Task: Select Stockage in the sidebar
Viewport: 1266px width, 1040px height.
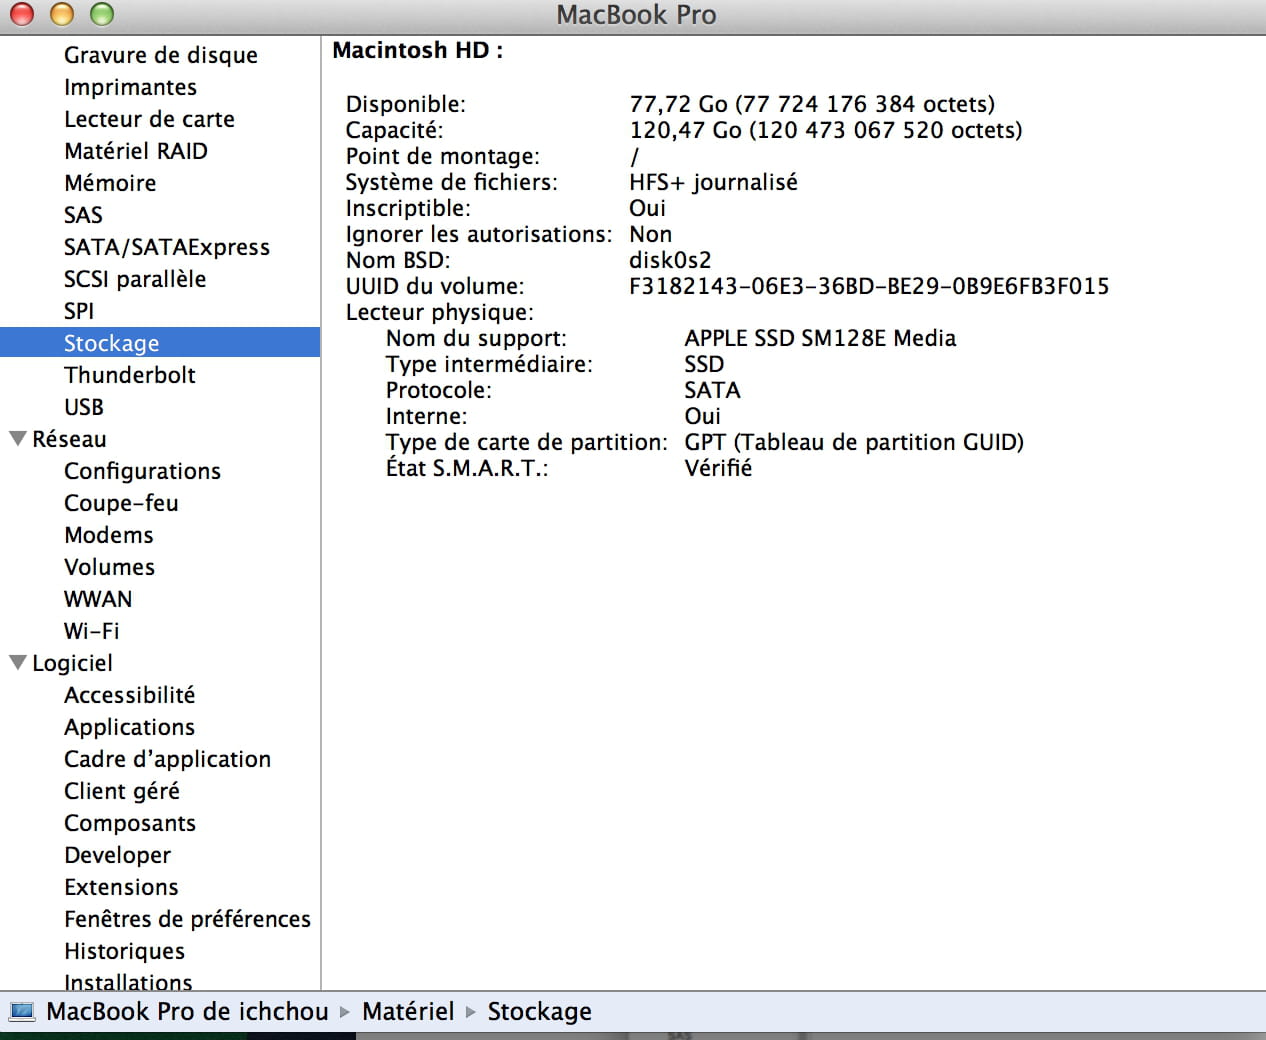Action: pyautogui.click(x=111, y=343)
